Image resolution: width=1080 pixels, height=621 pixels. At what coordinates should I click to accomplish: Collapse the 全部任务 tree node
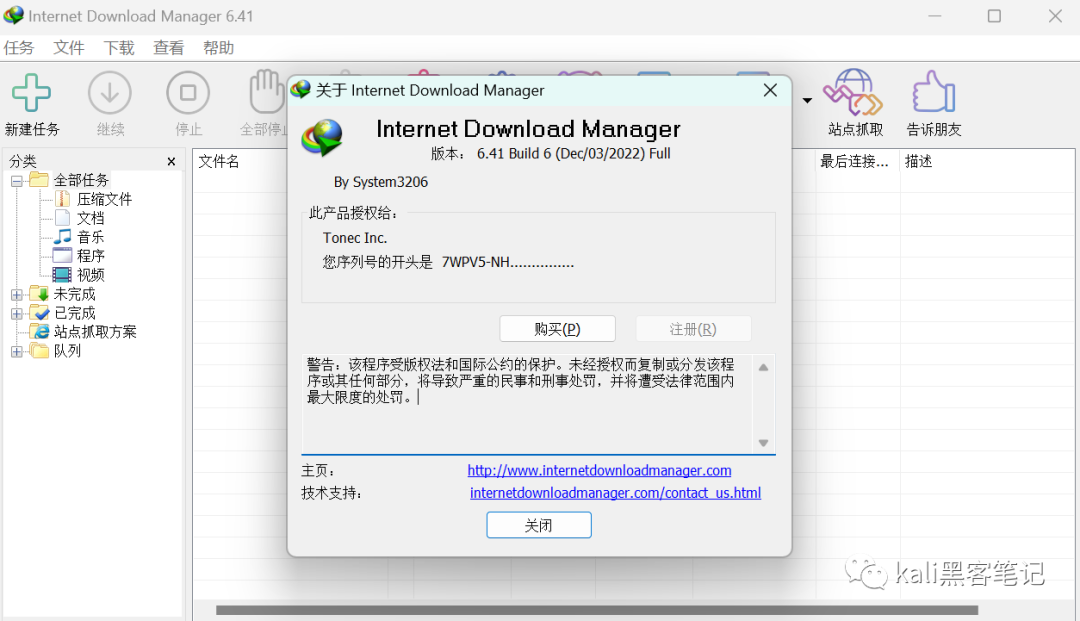(x=17, y=181)
